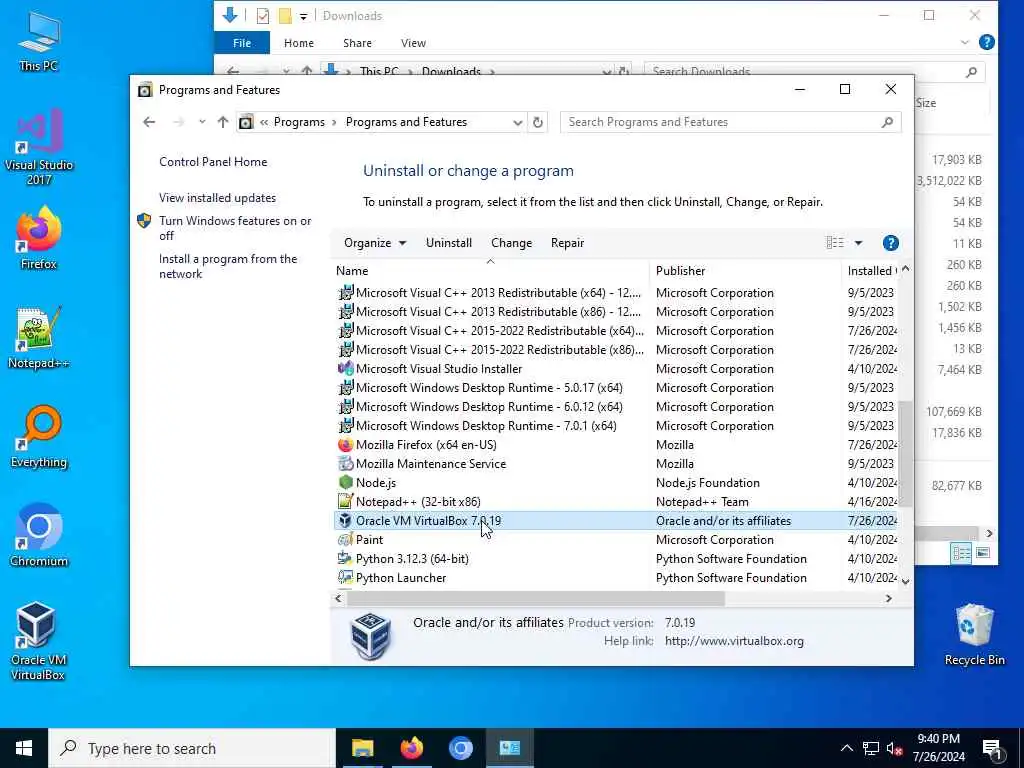This screenshot has width=1024, height=768.
Task: Click the view layout icon in toolbar
Action: (x=835, y=243)
